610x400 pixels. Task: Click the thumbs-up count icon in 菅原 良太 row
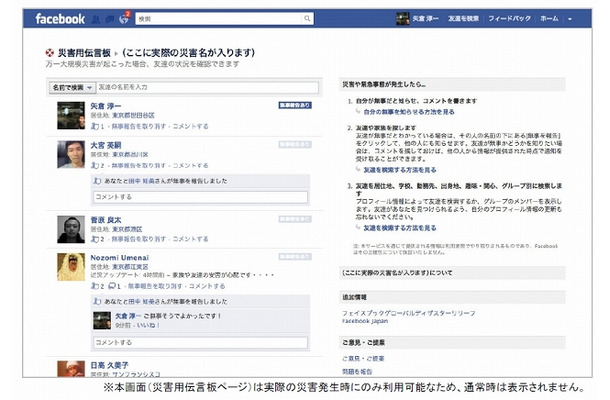tap(95, 239)
